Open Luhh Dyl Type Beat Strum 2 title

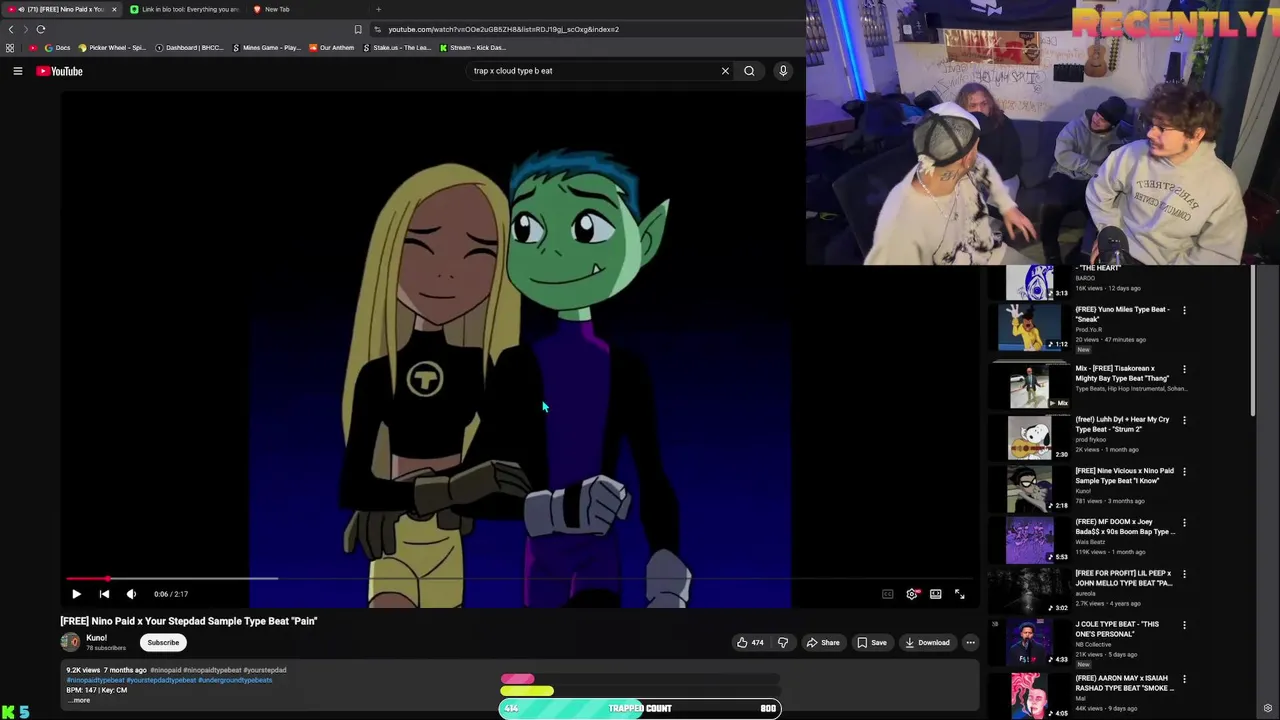tap(1122, 424)
